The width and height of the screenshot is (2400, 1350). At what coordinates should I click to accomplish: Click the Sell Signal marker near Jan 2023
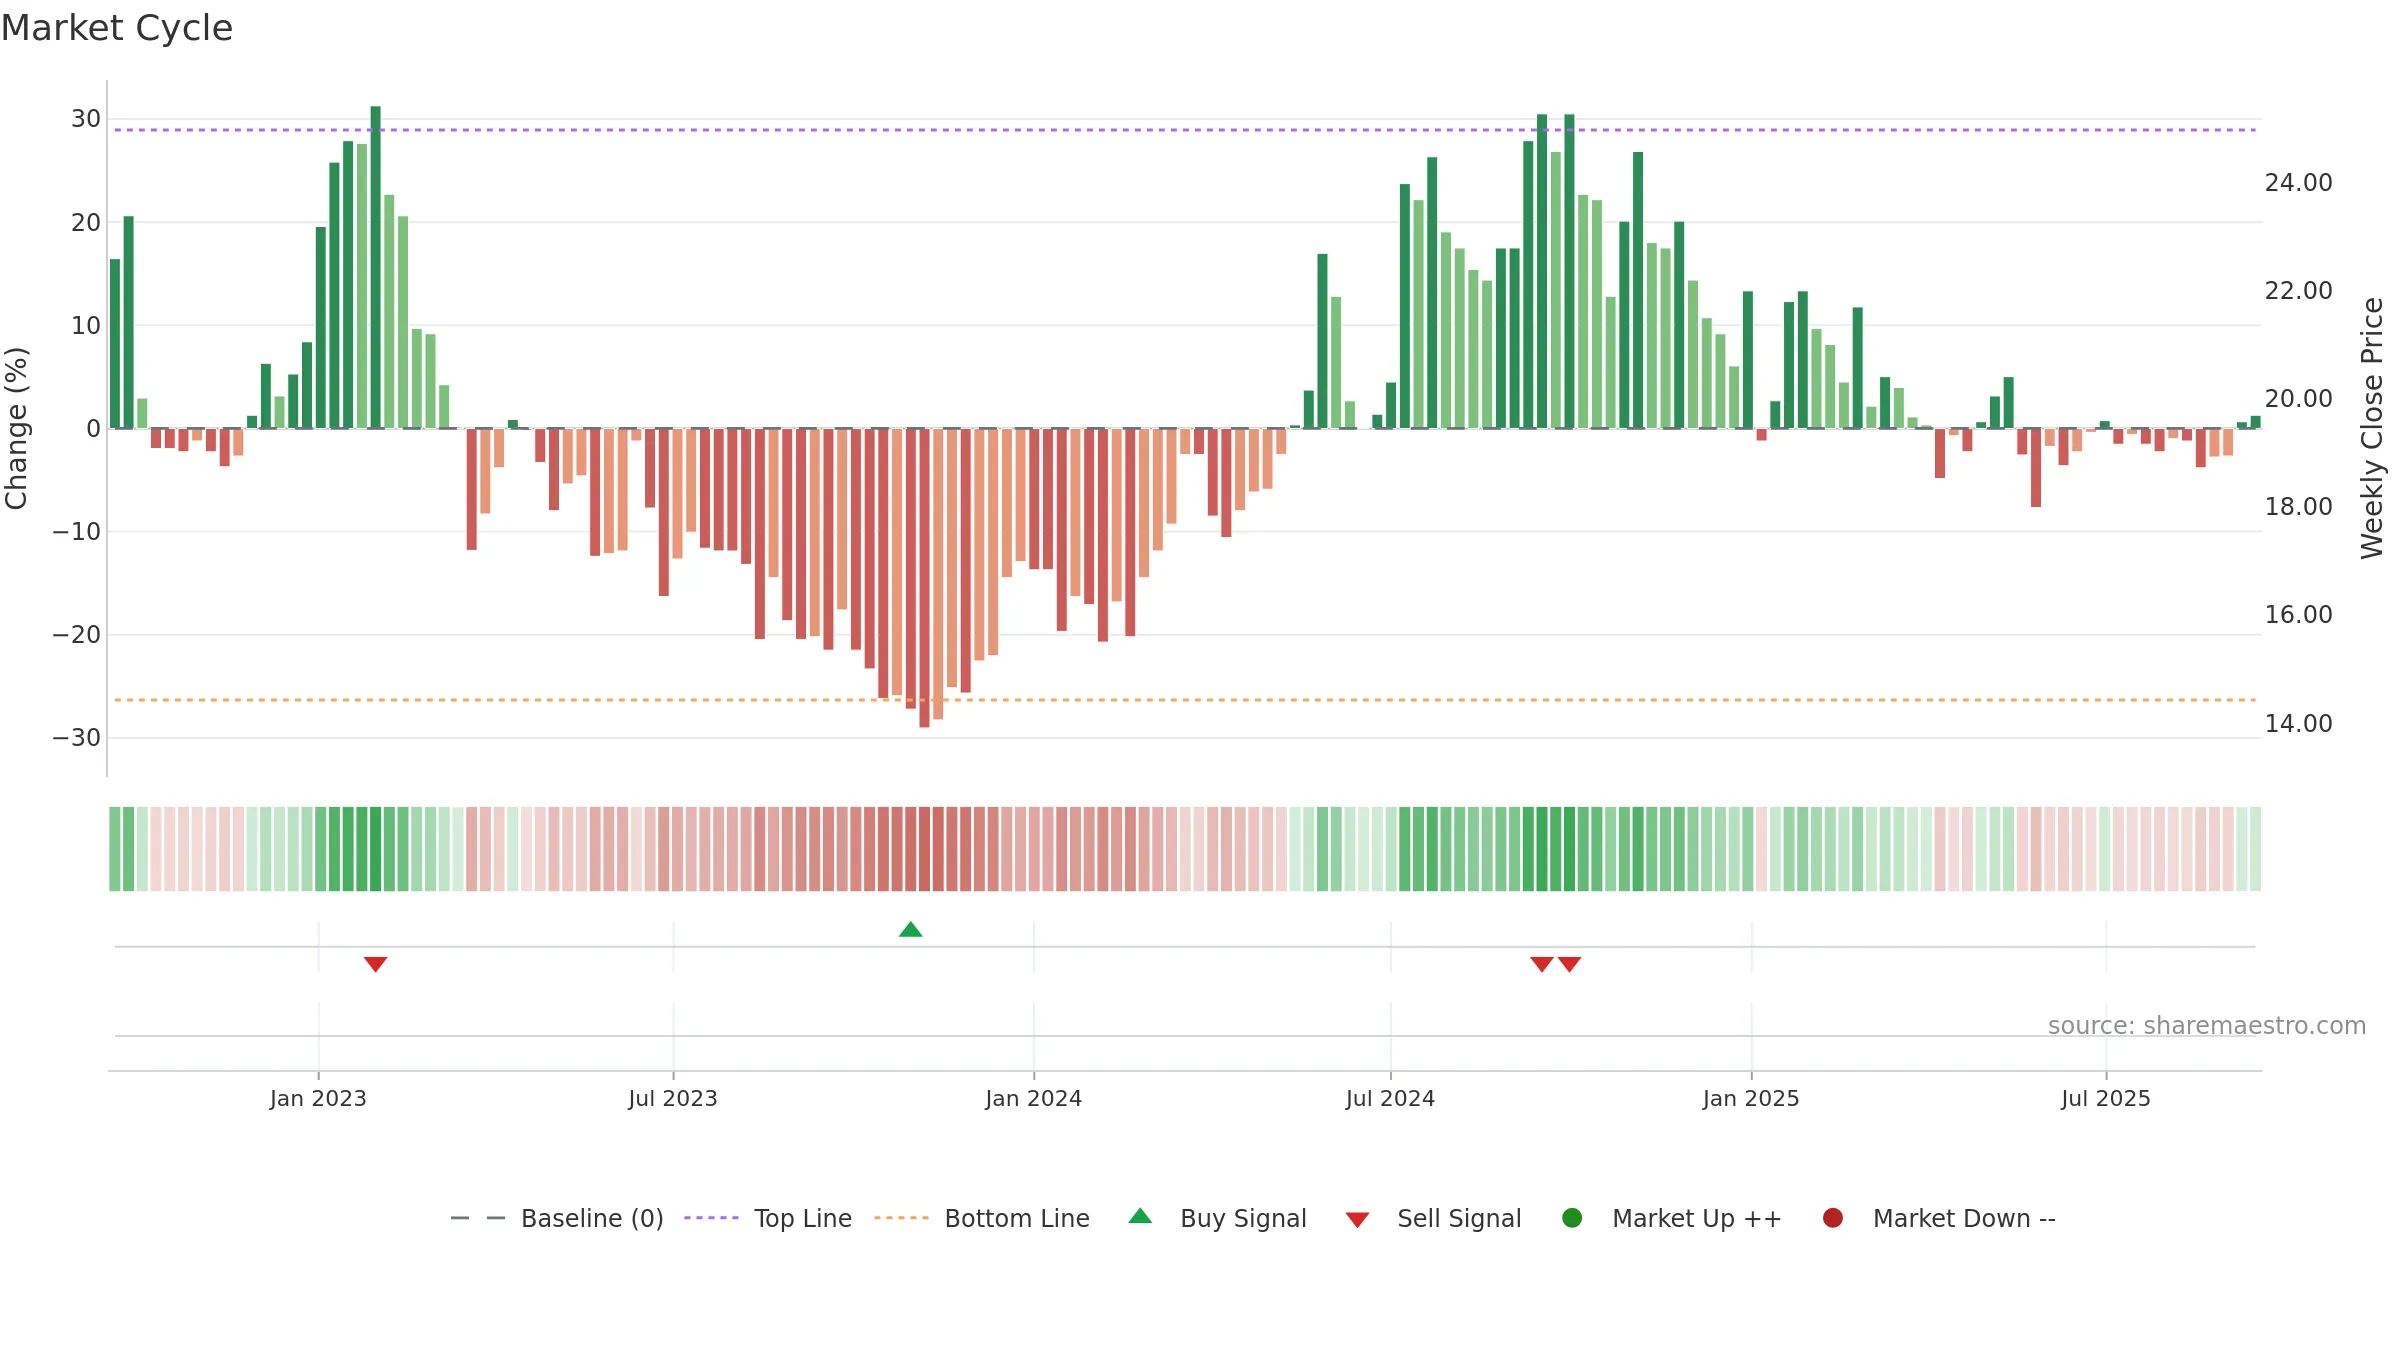[x=375, y=964]
